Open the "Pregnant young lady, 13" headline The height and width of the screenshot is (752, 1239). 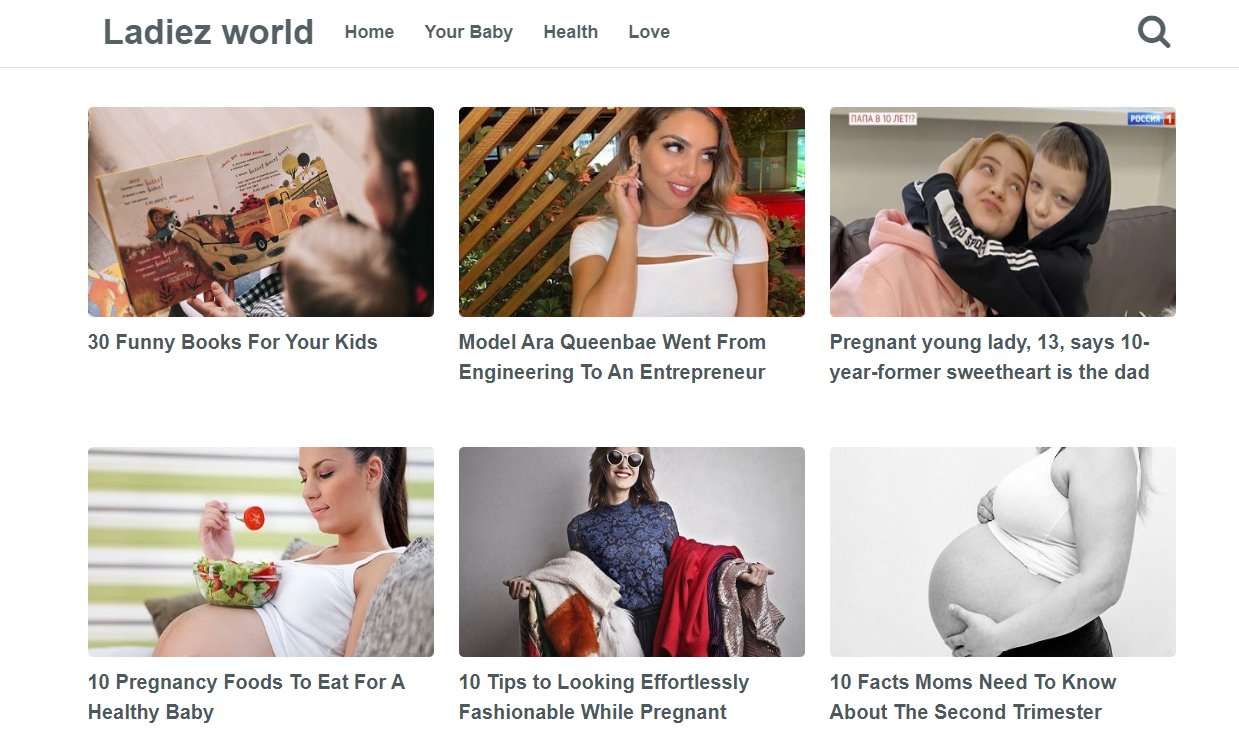point(989,357)
